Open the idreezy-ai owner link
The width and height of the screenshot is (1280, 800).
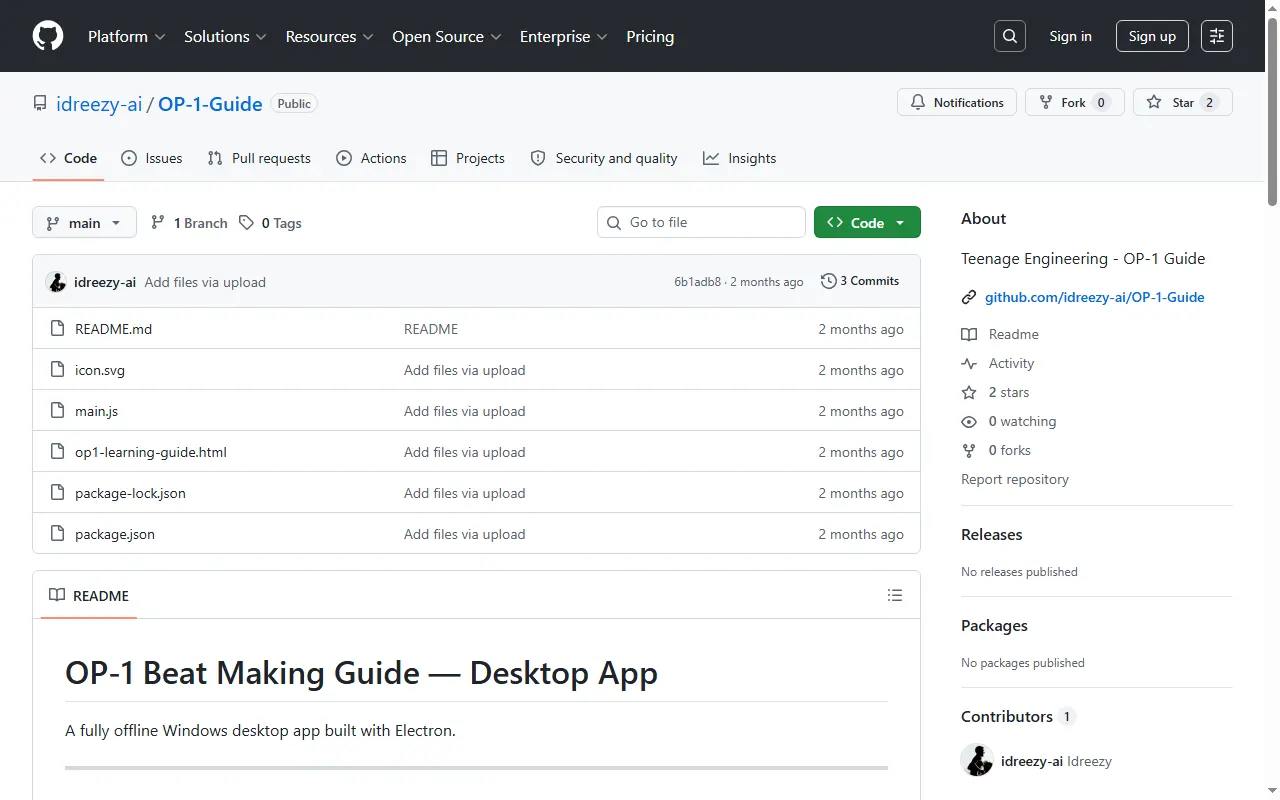coord(99,104)
